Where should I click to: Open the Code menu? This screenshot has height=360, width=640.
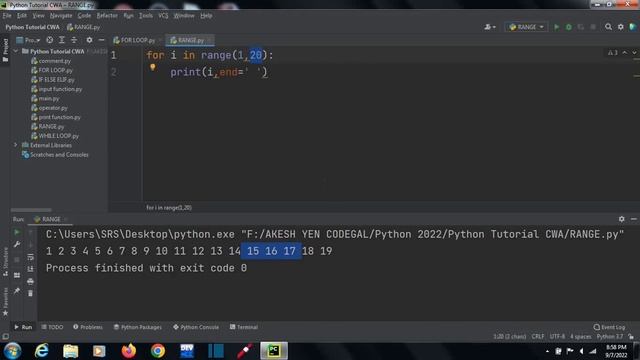84,16
